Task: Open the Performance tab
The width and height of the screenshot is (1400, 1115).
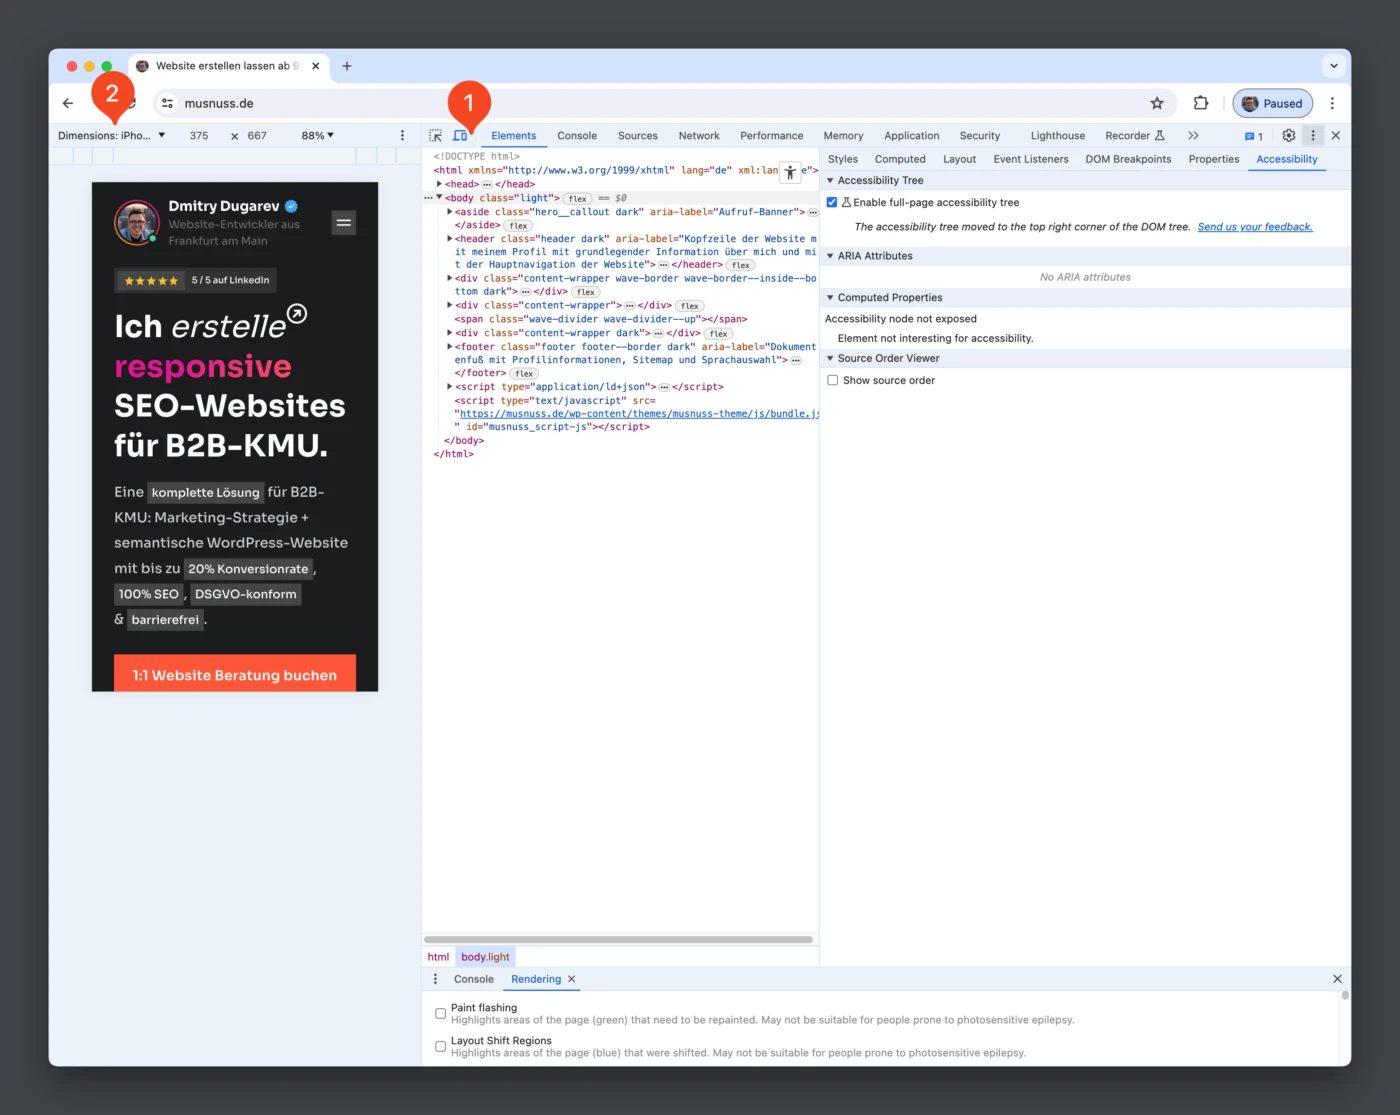Action: (x=771, y=136)
